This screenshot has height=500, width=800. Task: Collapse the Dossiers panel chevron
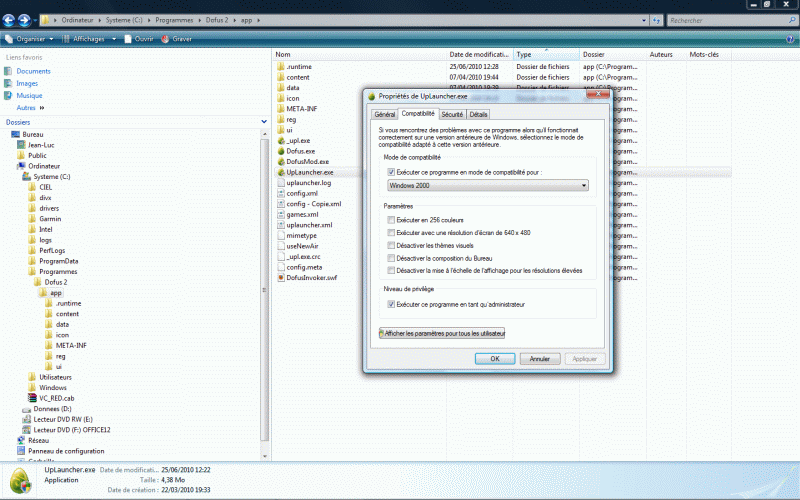click(264, 122)
